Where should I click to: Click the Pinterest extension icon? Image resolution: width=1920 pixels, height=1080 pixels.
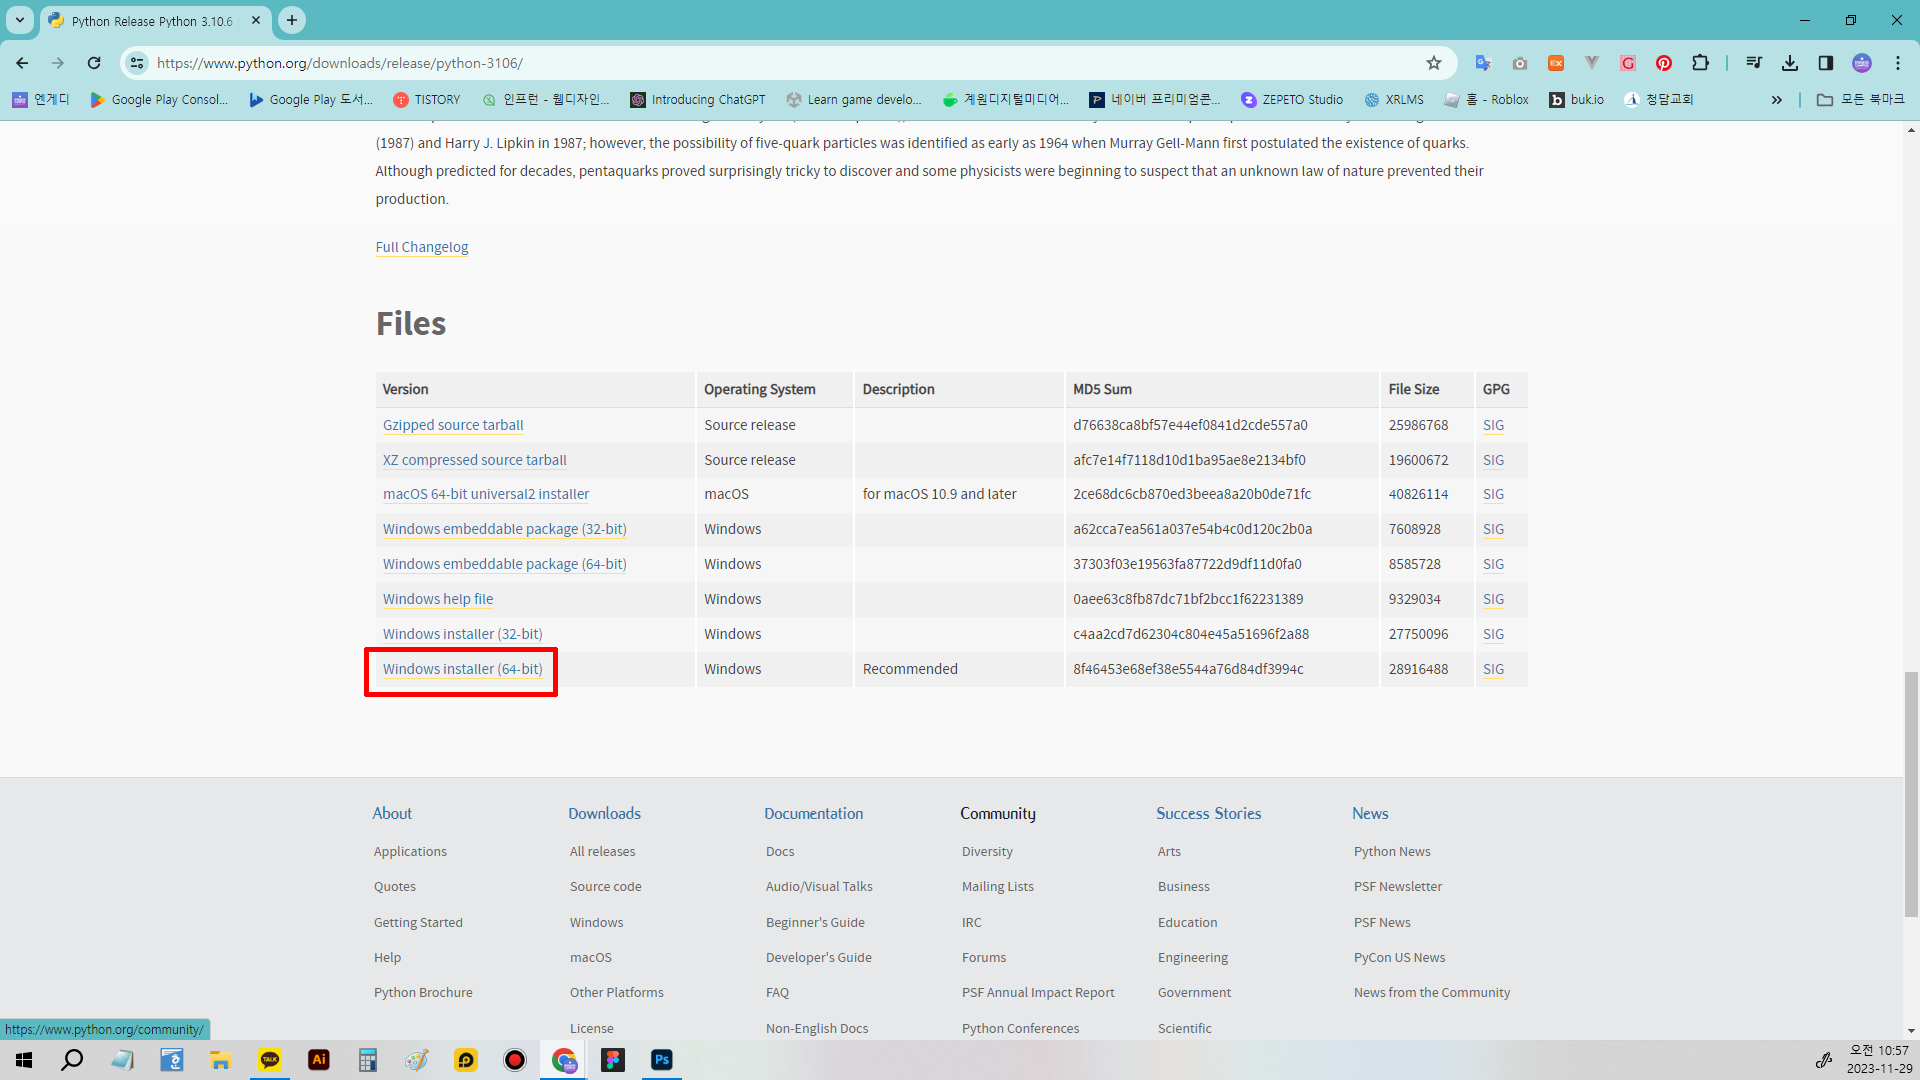pyautogui.click(x=1664, y=63)
